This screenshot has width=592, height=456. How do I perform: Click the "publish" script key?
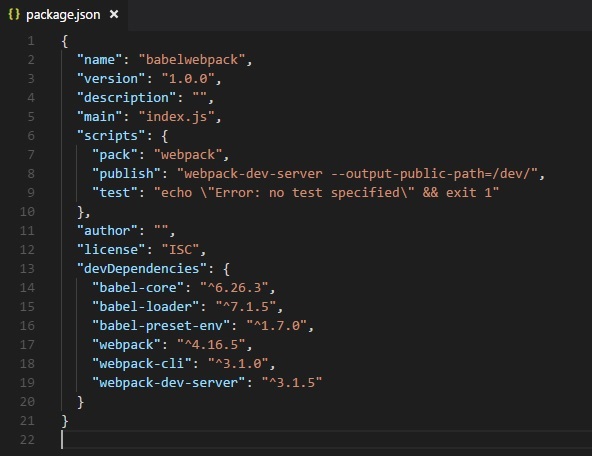(x=126, y=173)
